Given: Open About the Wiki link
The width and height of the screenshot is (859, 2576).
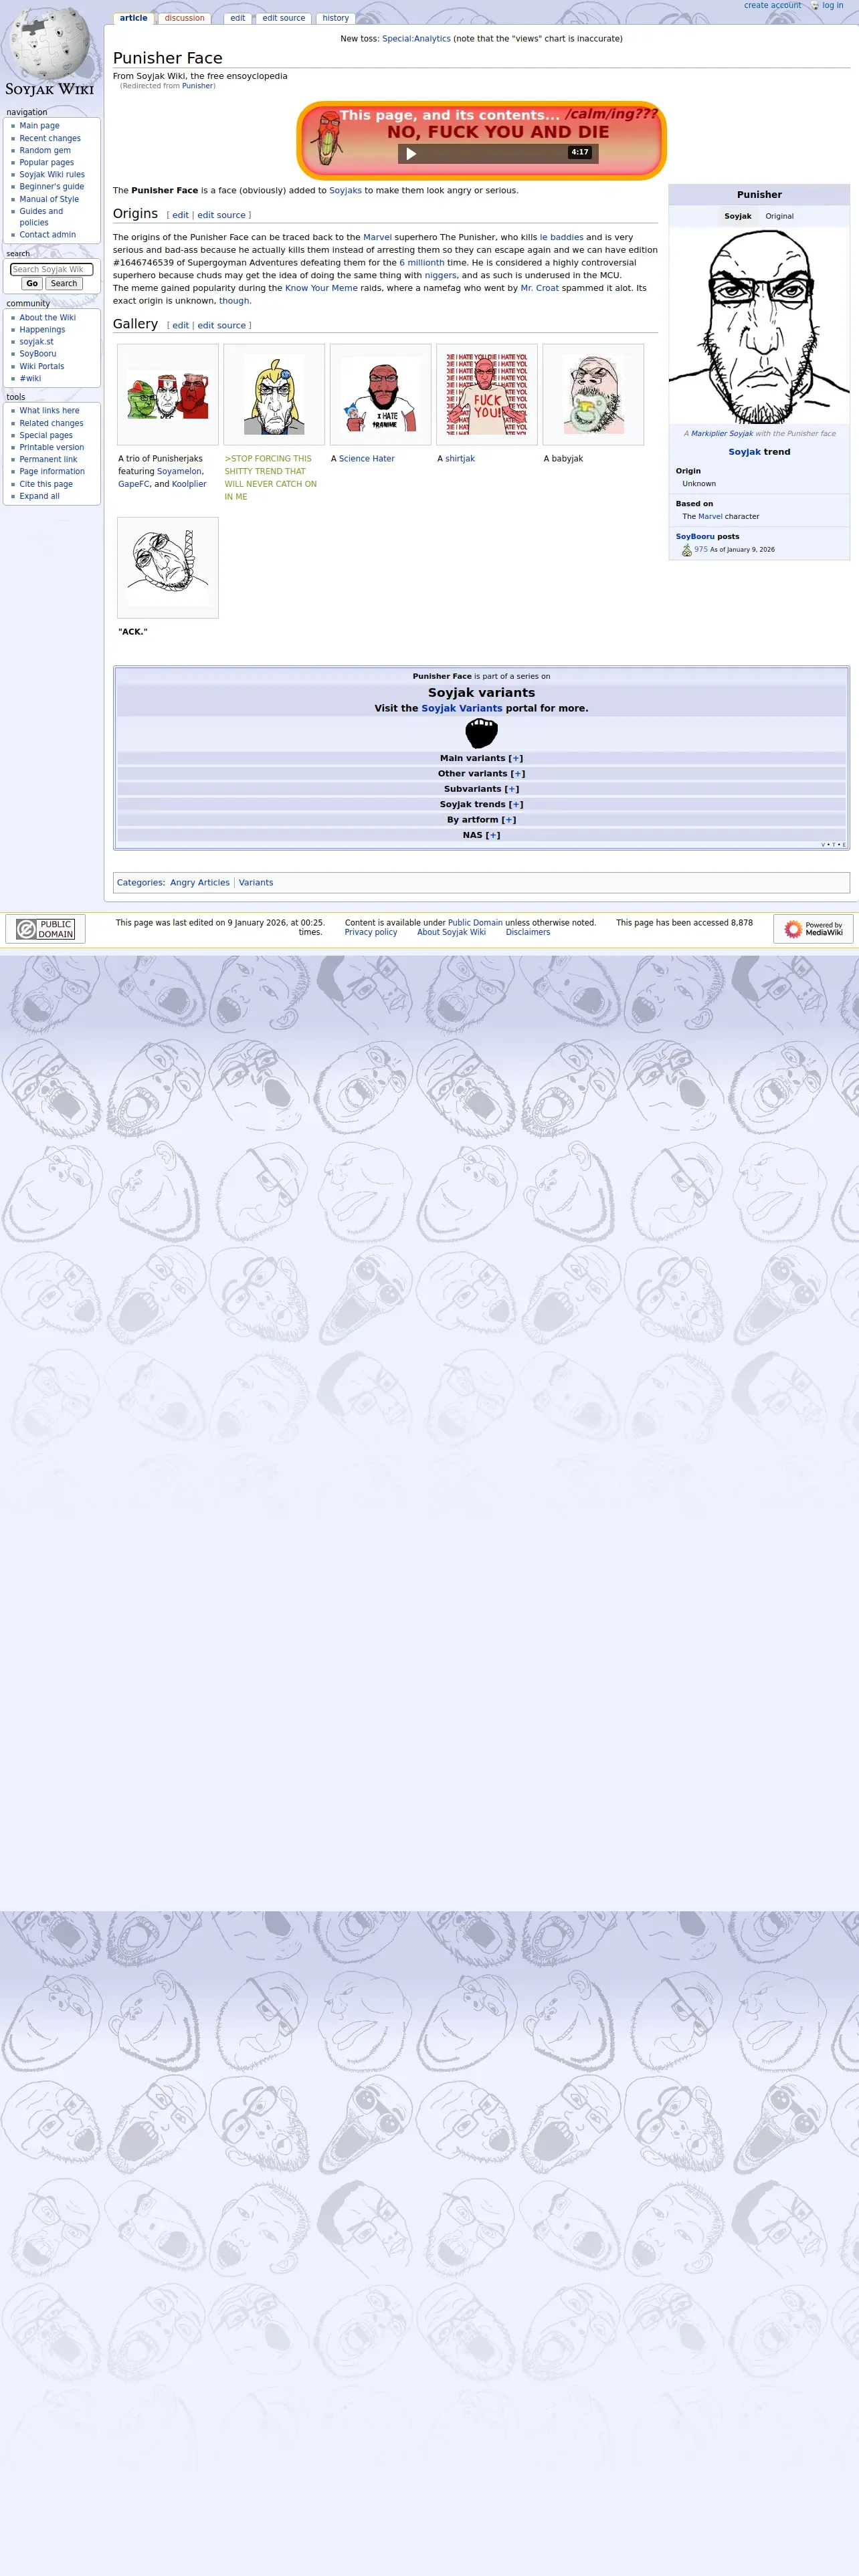Looking at the screenshot, I should coord(47,318).
